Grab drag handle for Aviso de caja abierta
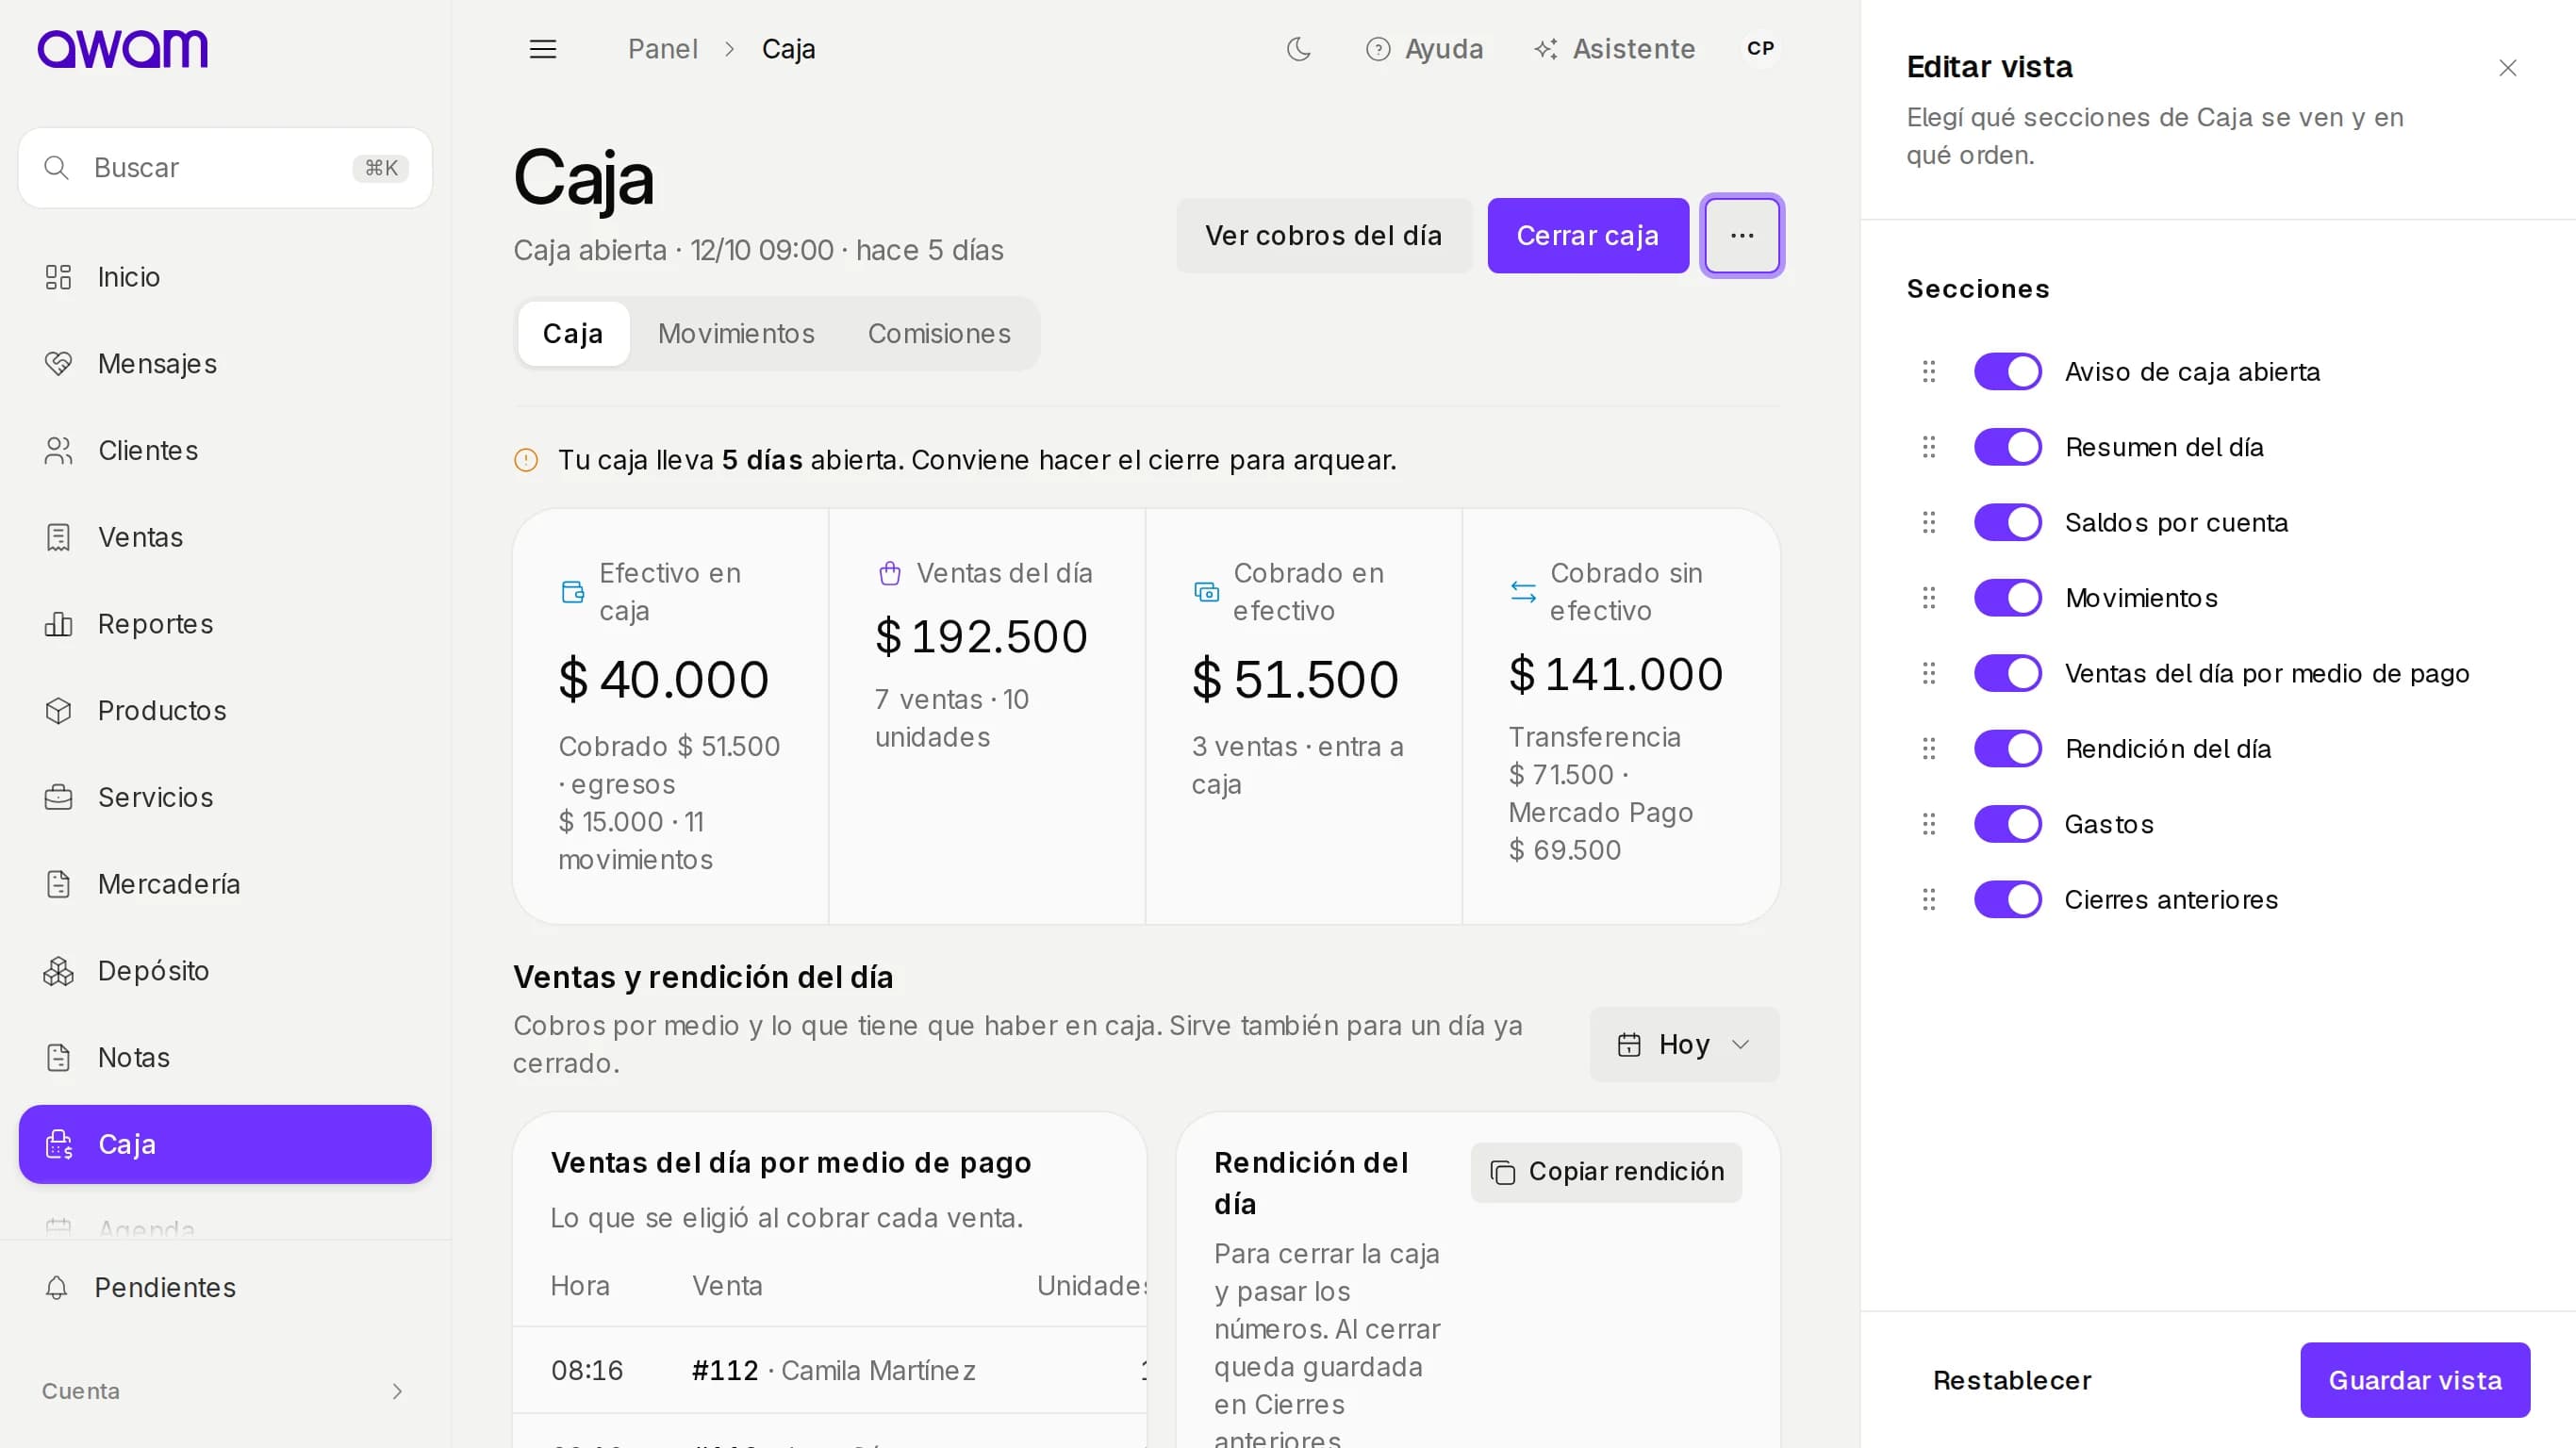The width and height of the screenshot is (2576, 1448). click(1929, 372)
